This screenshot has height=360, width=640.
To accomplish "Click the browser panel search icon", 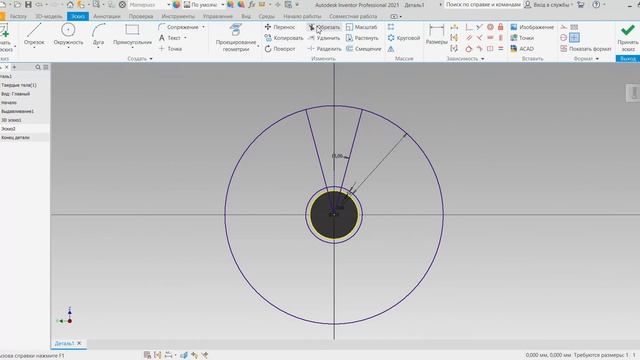I will click(38, 67).
